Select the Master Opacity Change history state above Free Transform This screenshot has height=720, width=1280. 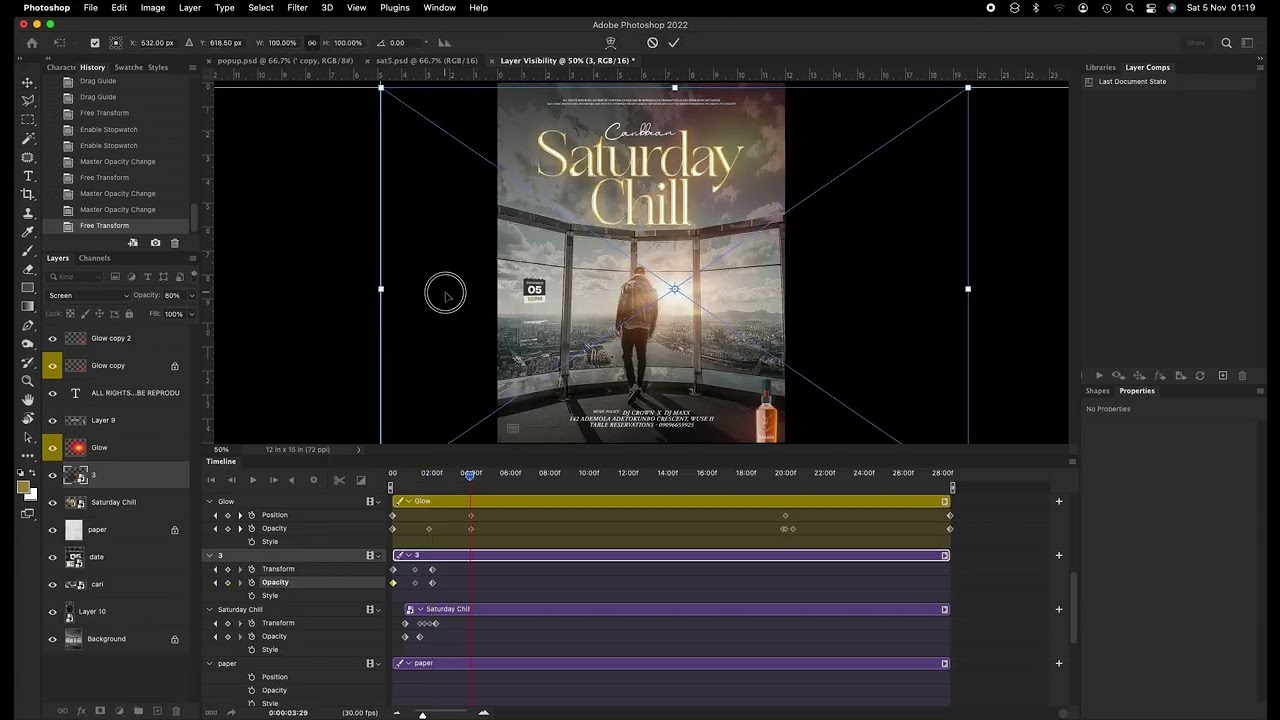tap(117, 210)
